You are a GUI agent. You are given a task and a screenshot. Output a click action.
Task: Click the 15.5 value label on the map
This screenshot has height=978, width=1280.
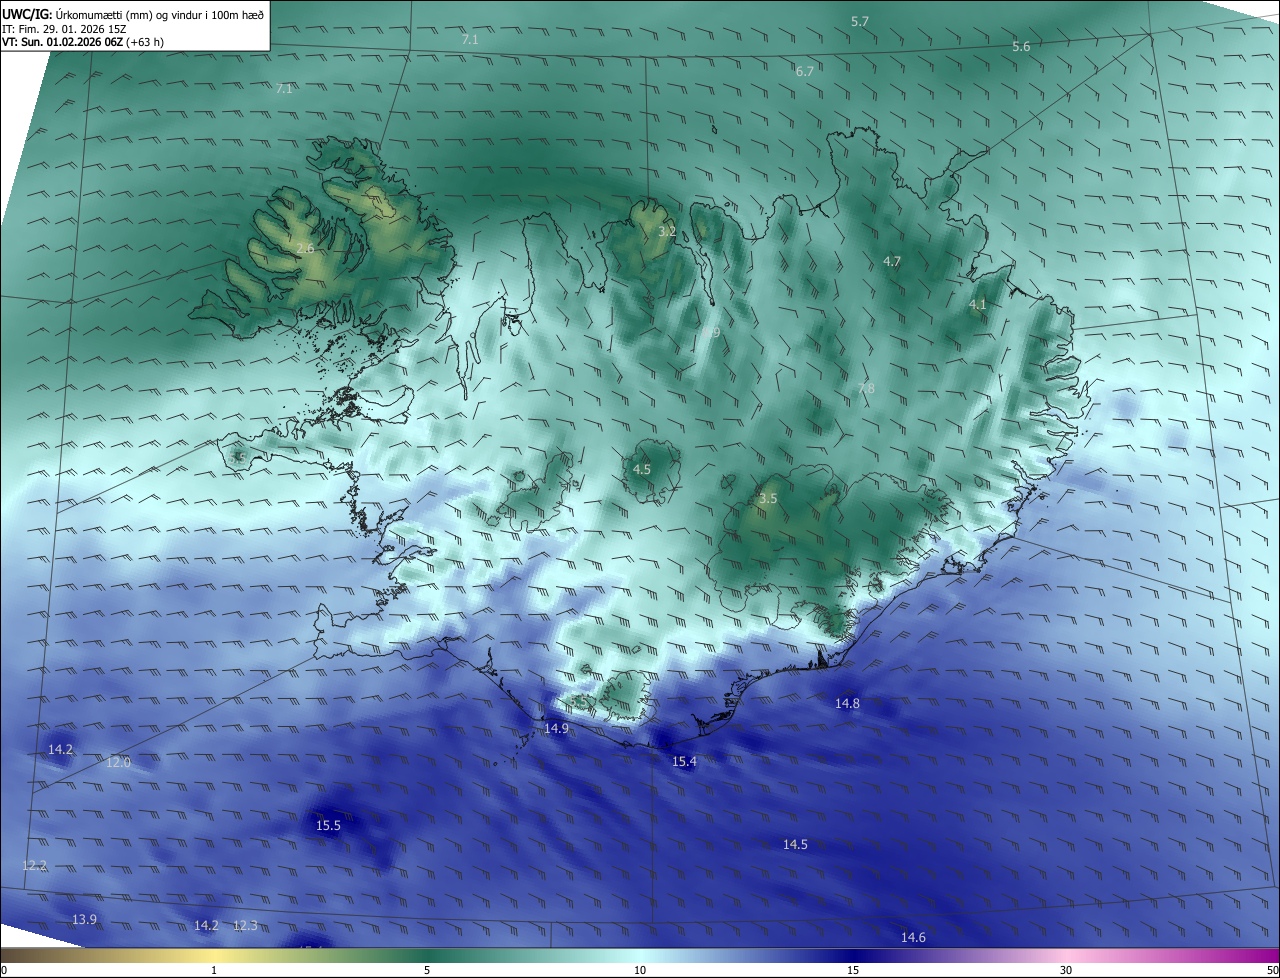tap(328, 826)
